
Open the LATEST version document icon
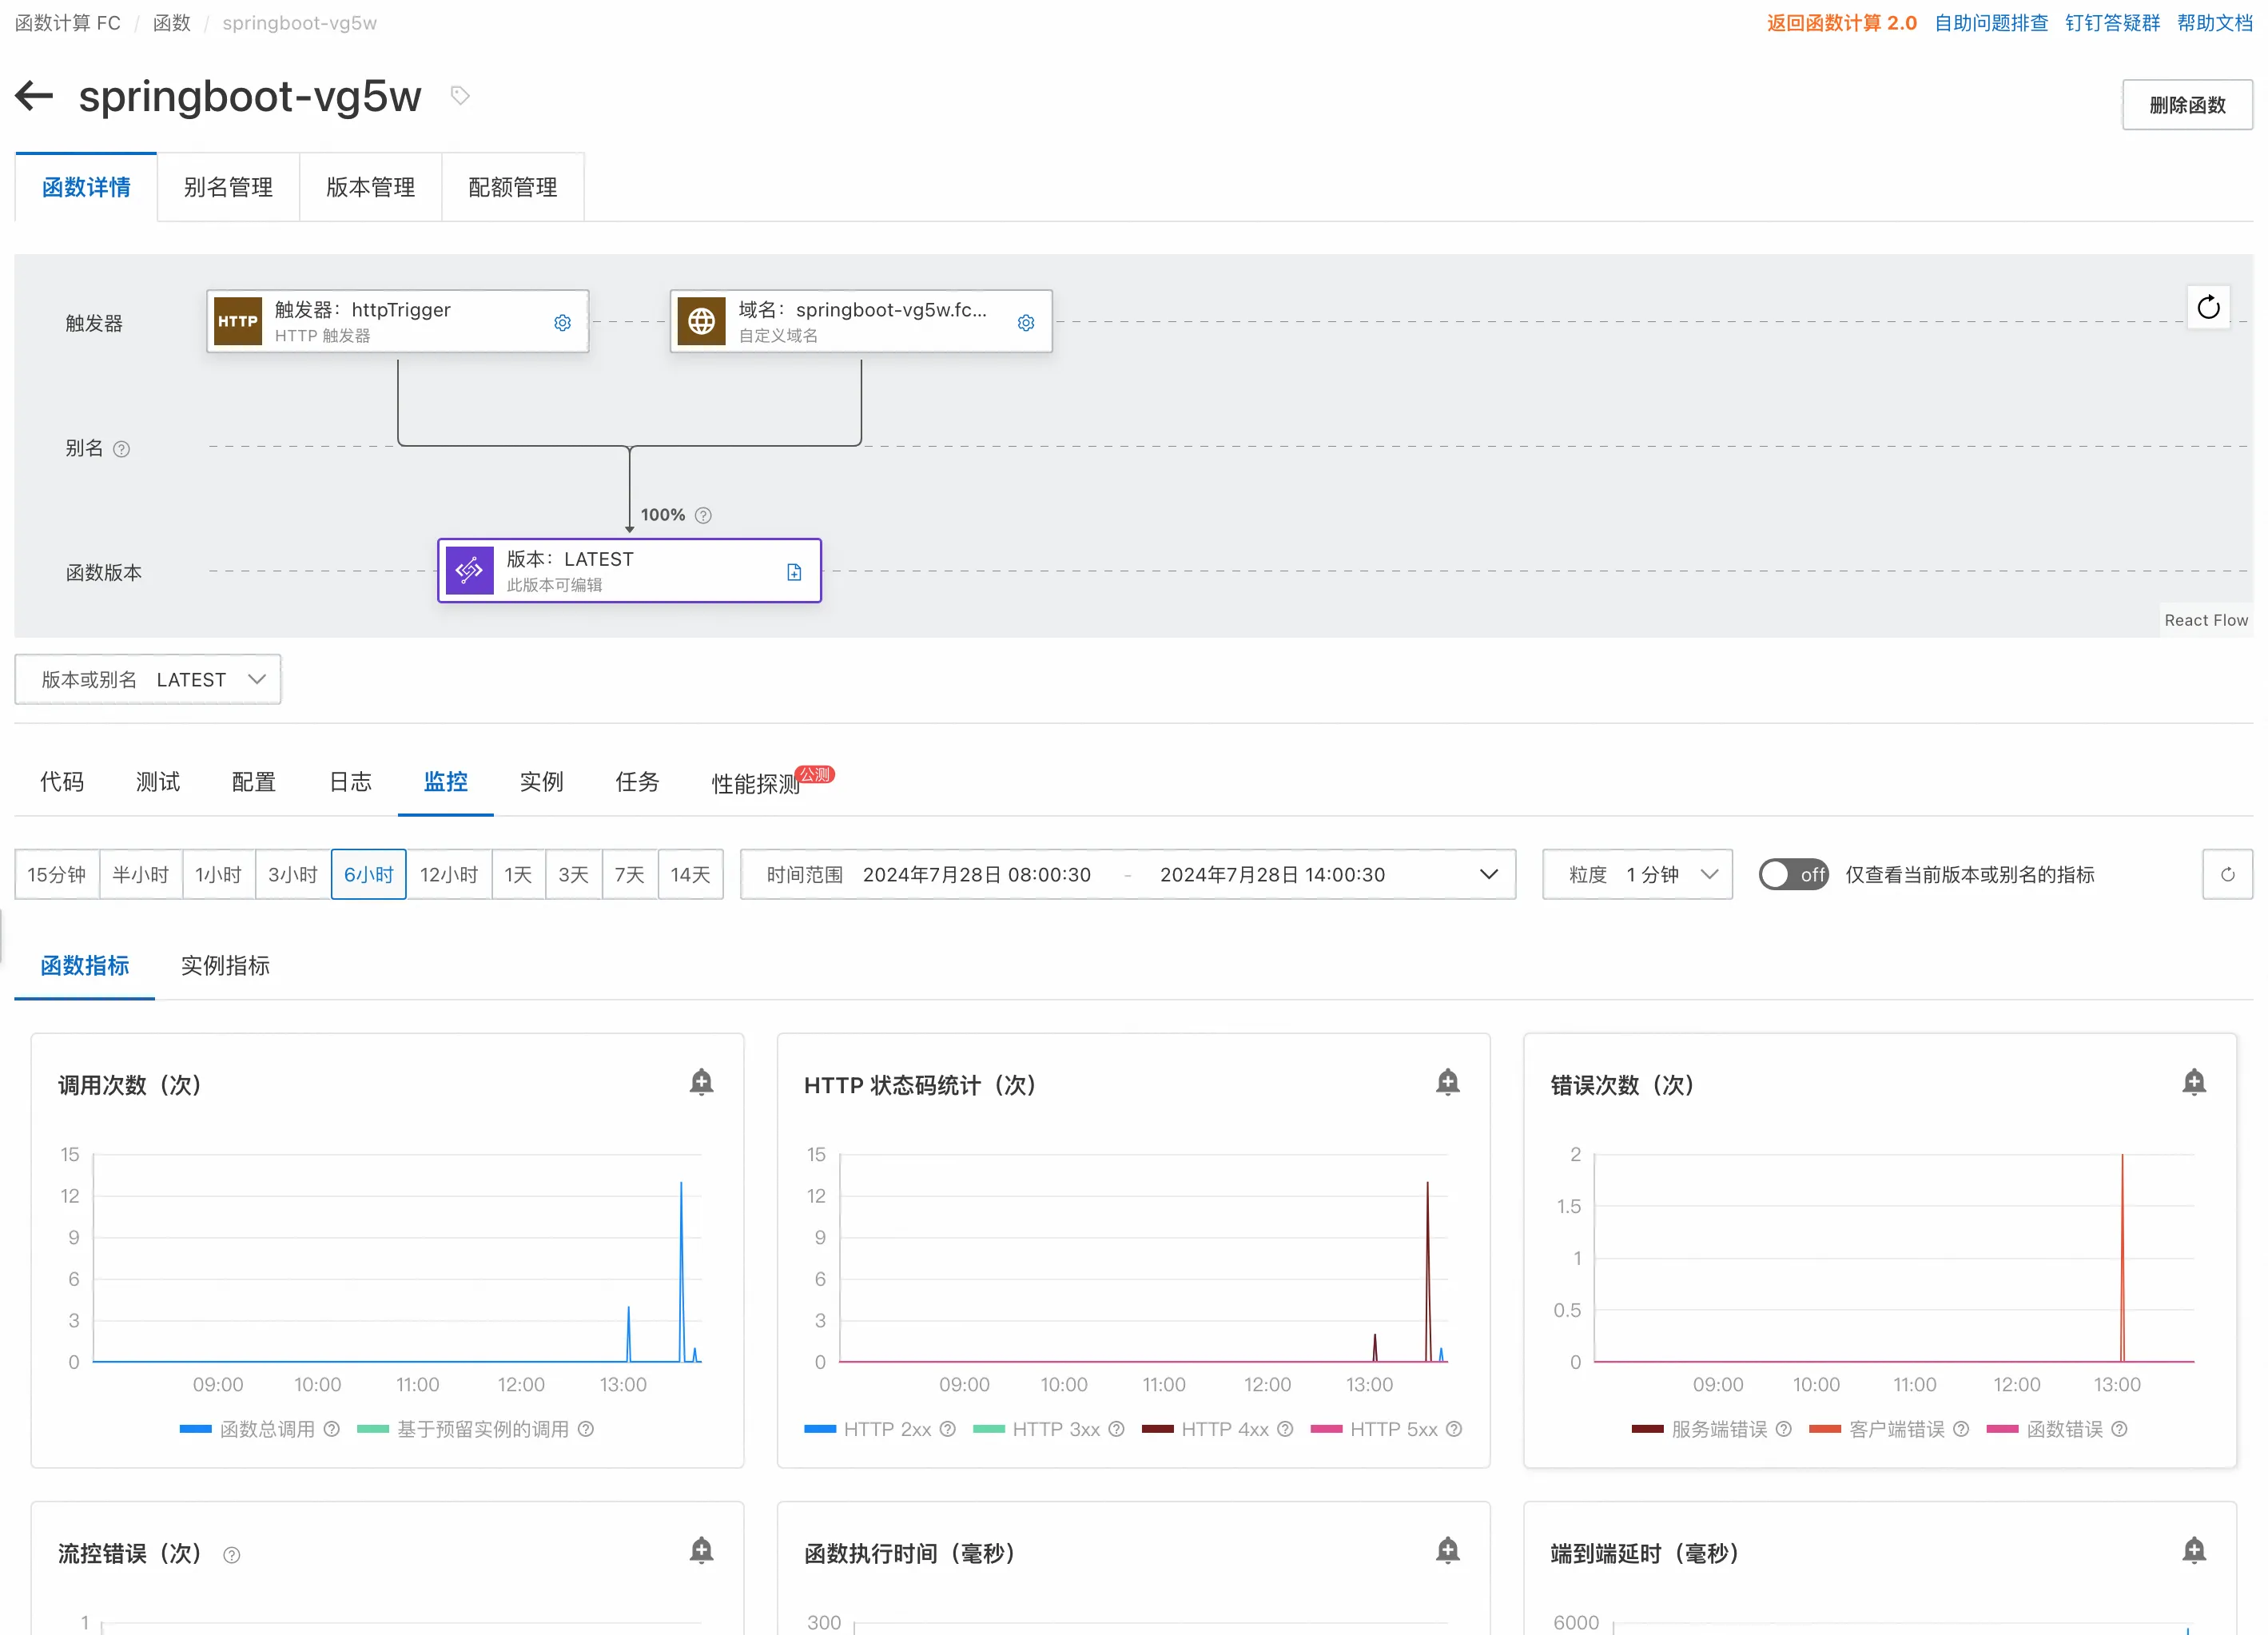[x=794, y=572]
